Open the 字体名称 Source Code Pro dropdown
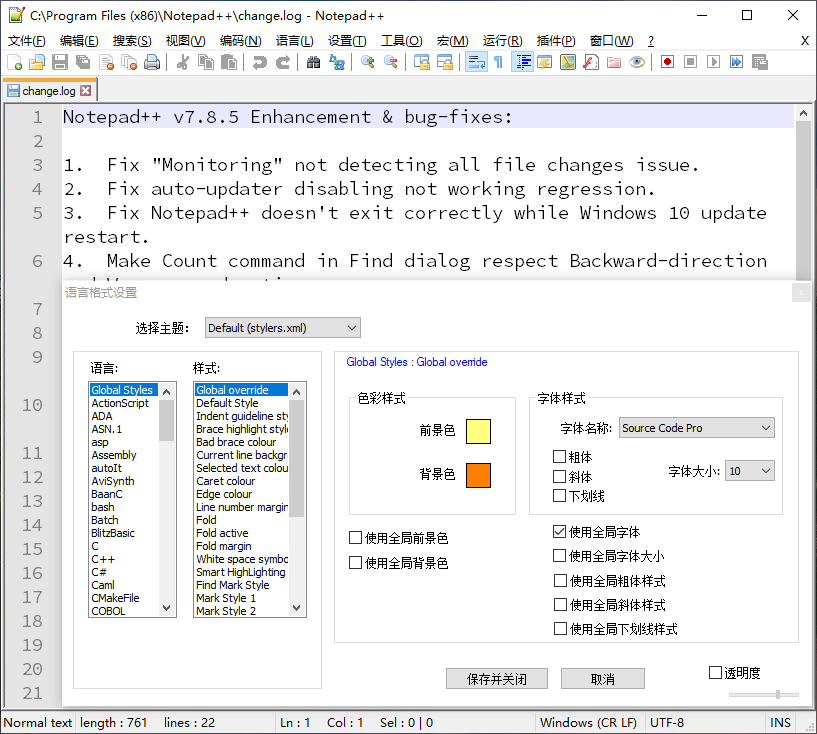 point(697,428)
